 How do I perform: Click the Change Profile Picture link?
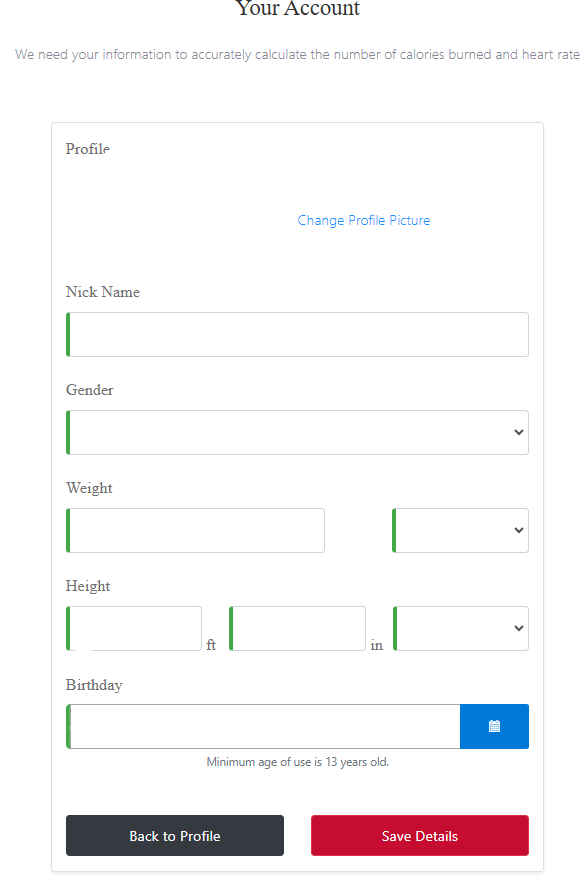pyautogui.click(x=363, y=220)
